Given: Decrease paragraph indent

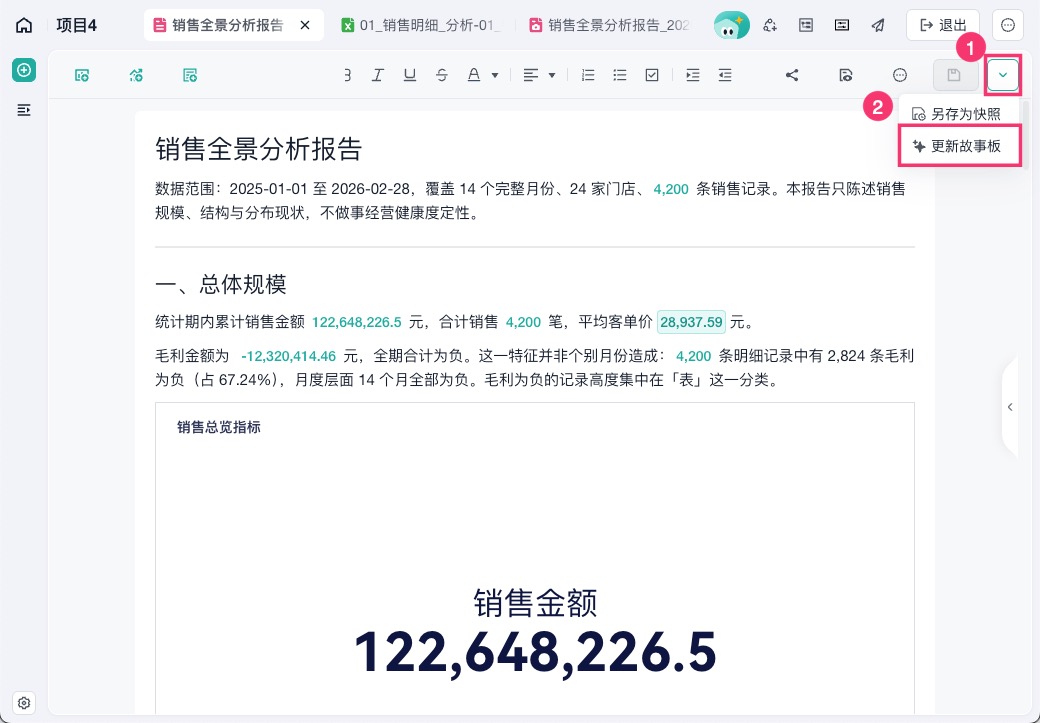Looking at the screenshot, I should click(x=725, y=75).
